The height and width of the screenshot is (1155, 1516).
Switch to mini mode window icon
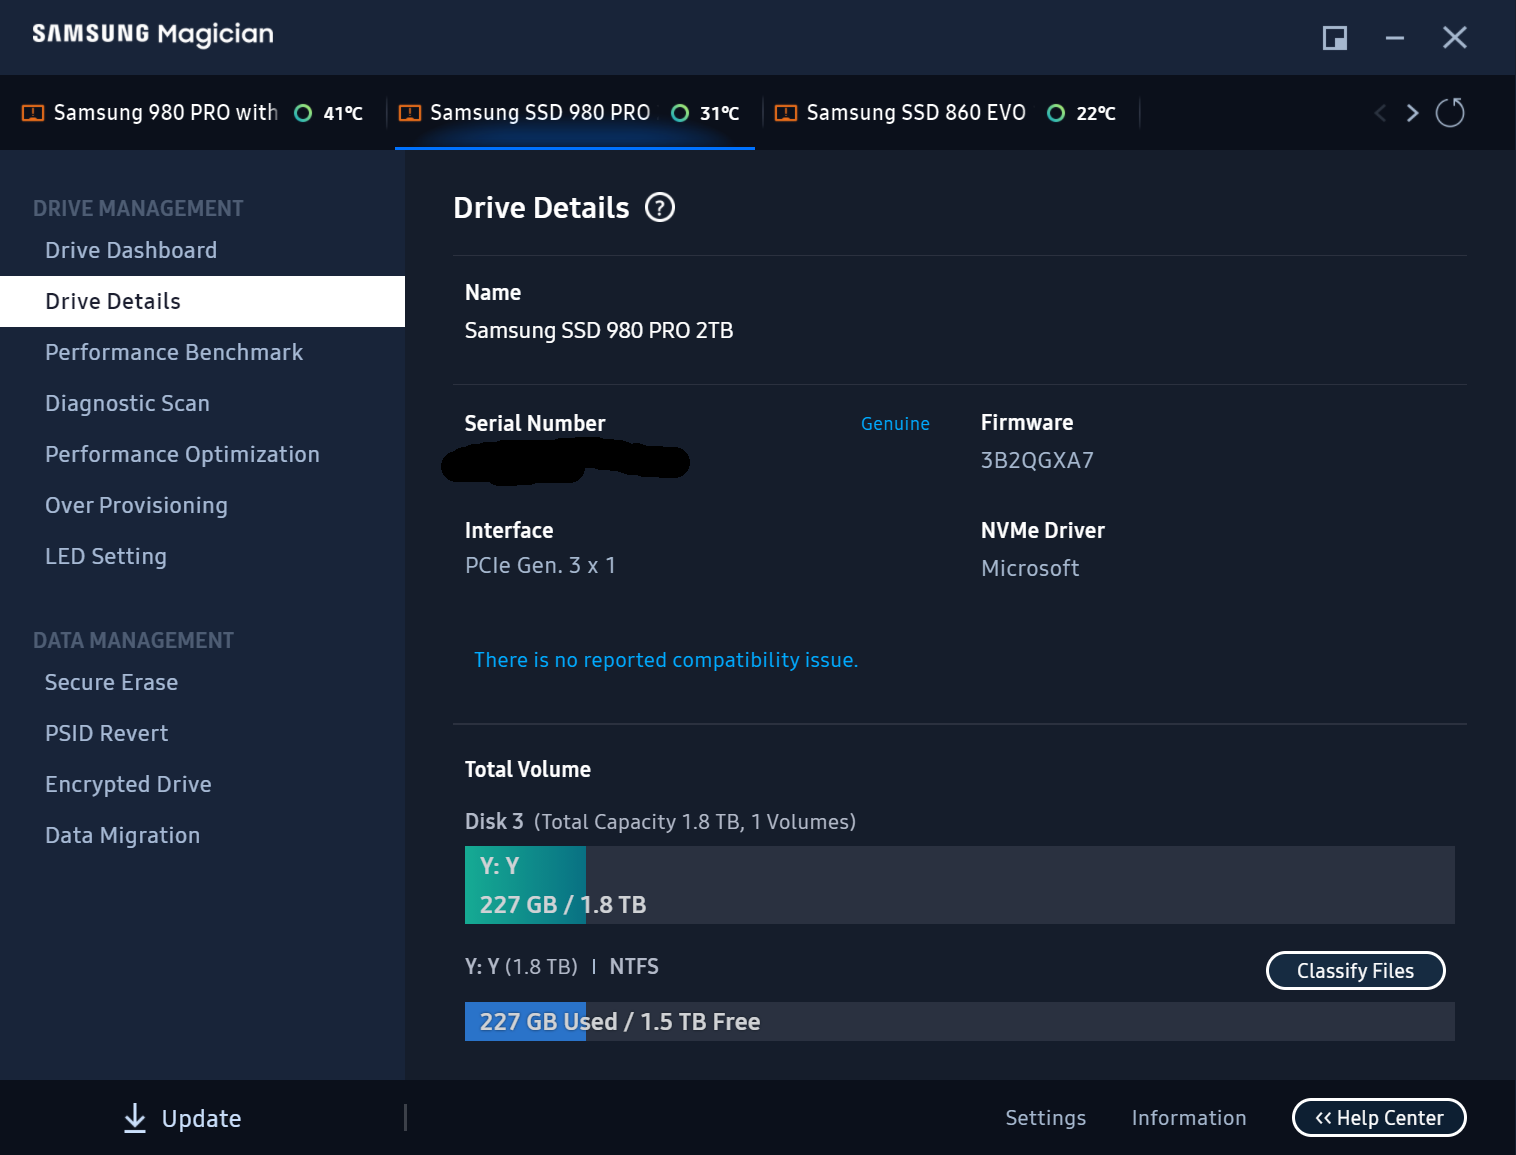click(1335, 38)
